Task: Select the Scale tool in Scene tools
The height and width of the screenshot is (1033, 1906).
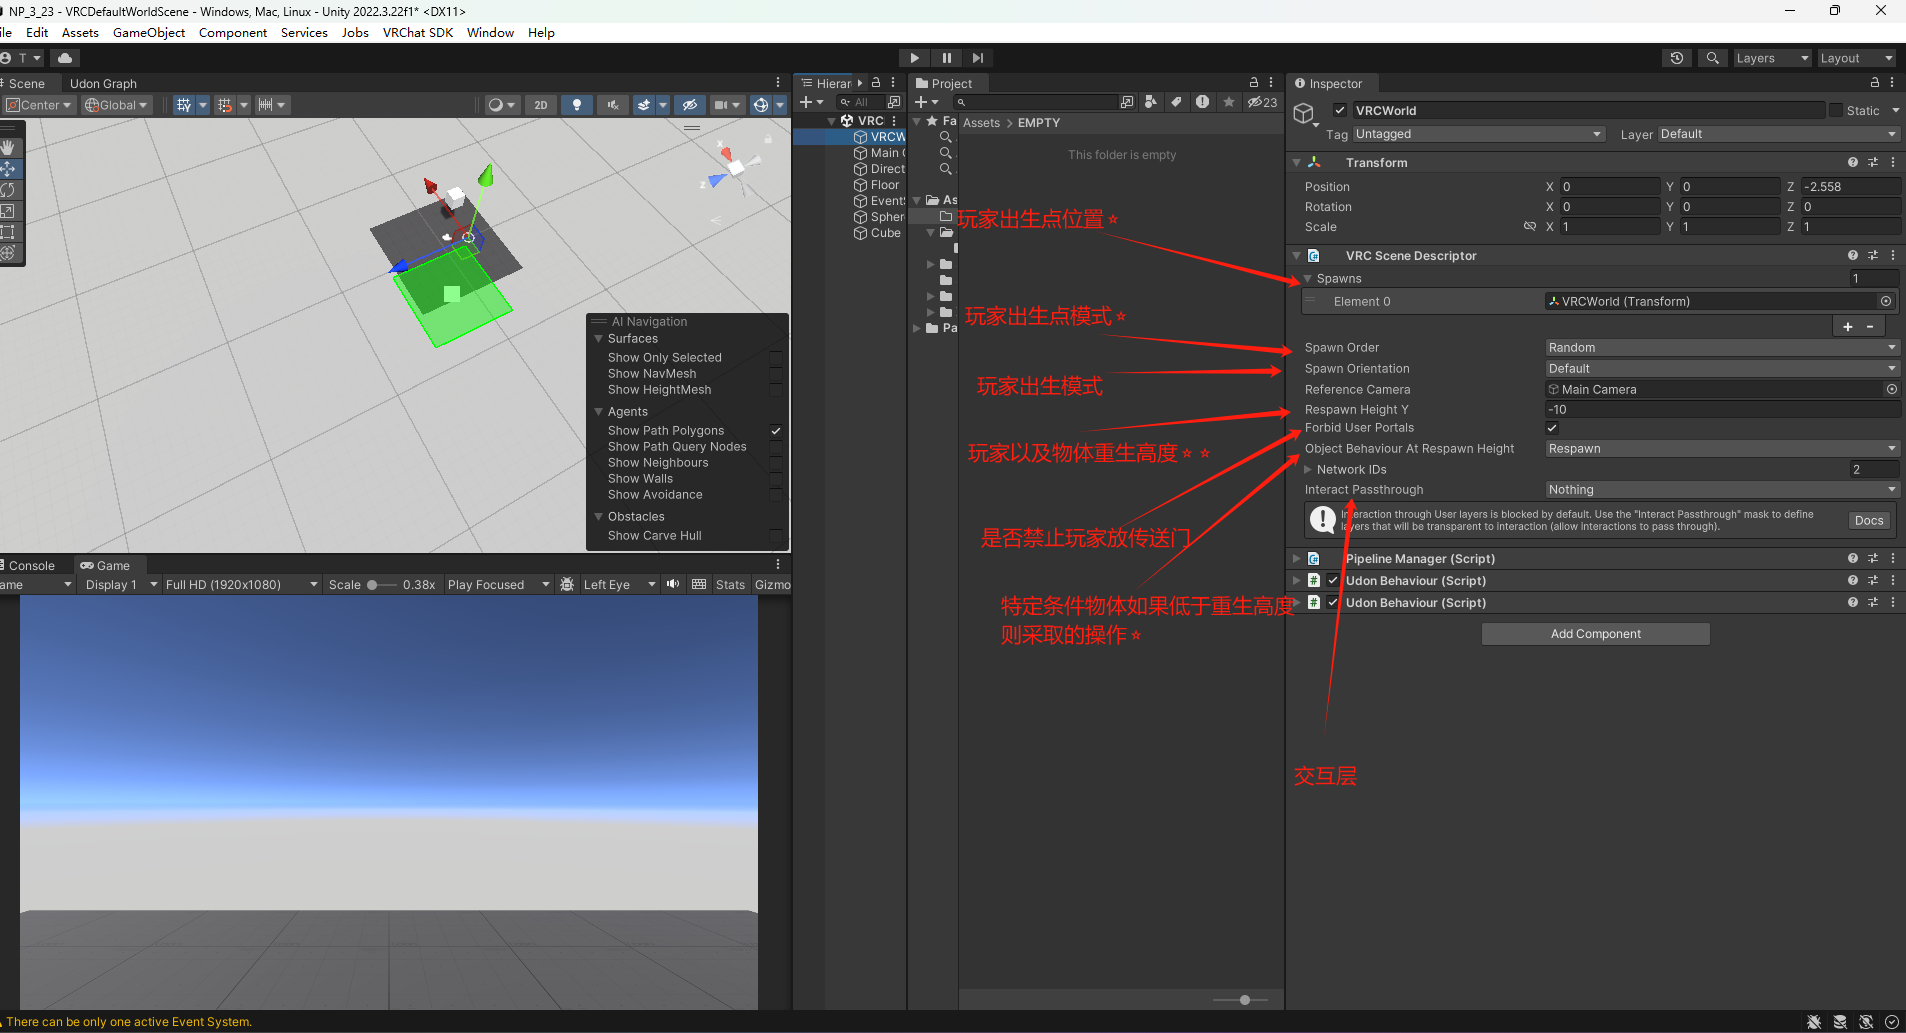Action: (8, 211)
